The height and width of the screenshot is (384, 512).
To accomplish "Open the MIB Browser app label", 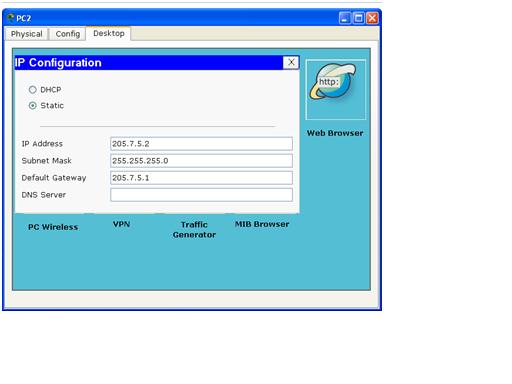I will pyautogui.click(x=262, y=224).
